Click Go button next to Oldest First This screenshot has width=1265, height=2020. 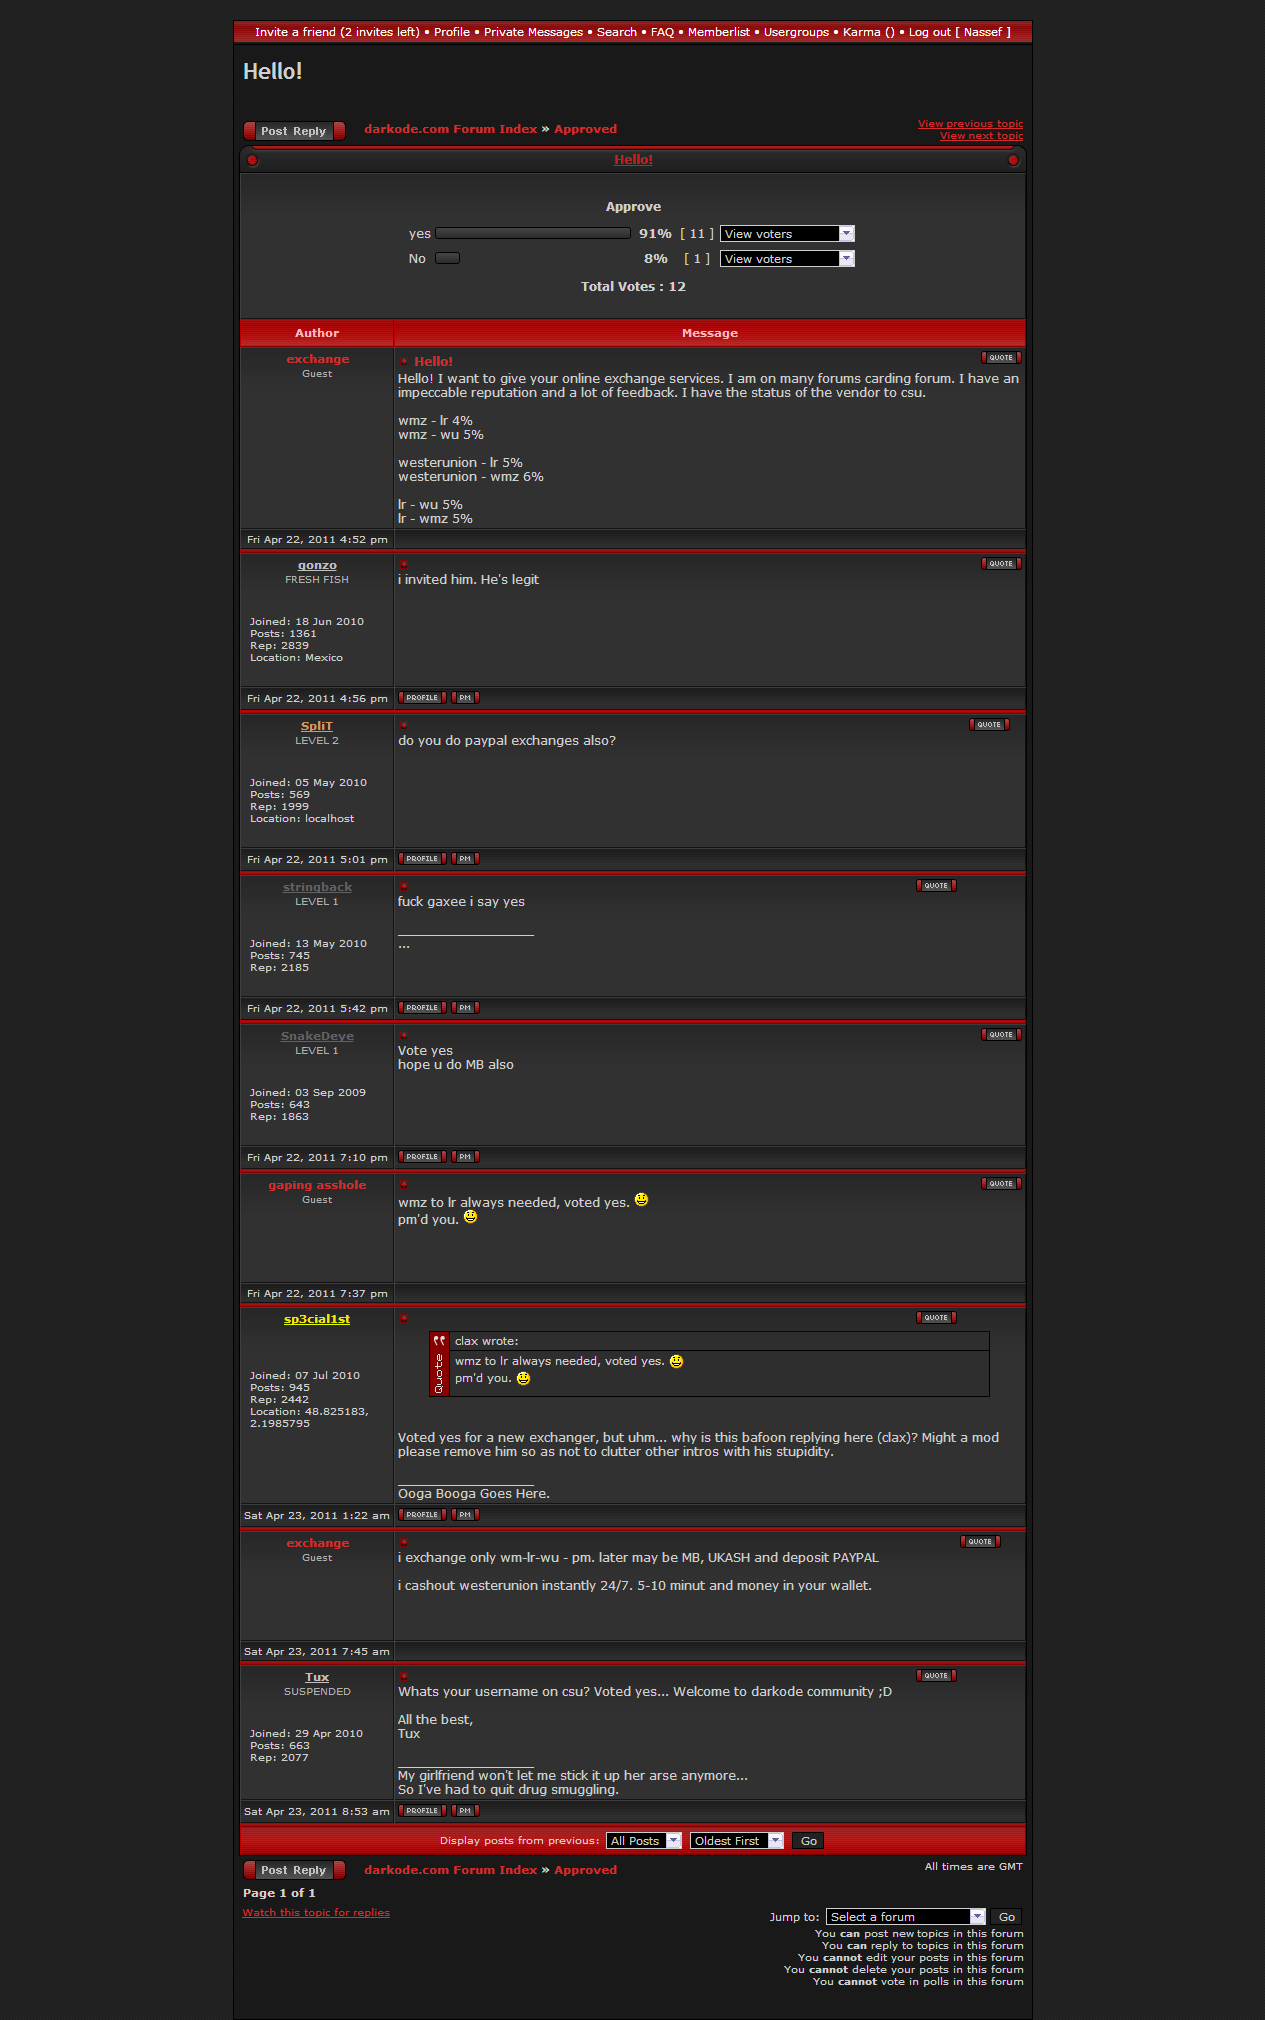coord(809,1841)
